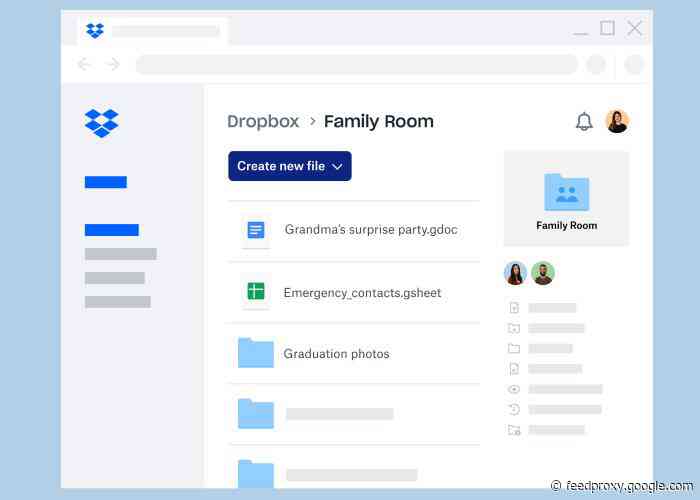Open the notifications bell
The height and width of the screenshot is (500, 700).
(x=584, y=121)
